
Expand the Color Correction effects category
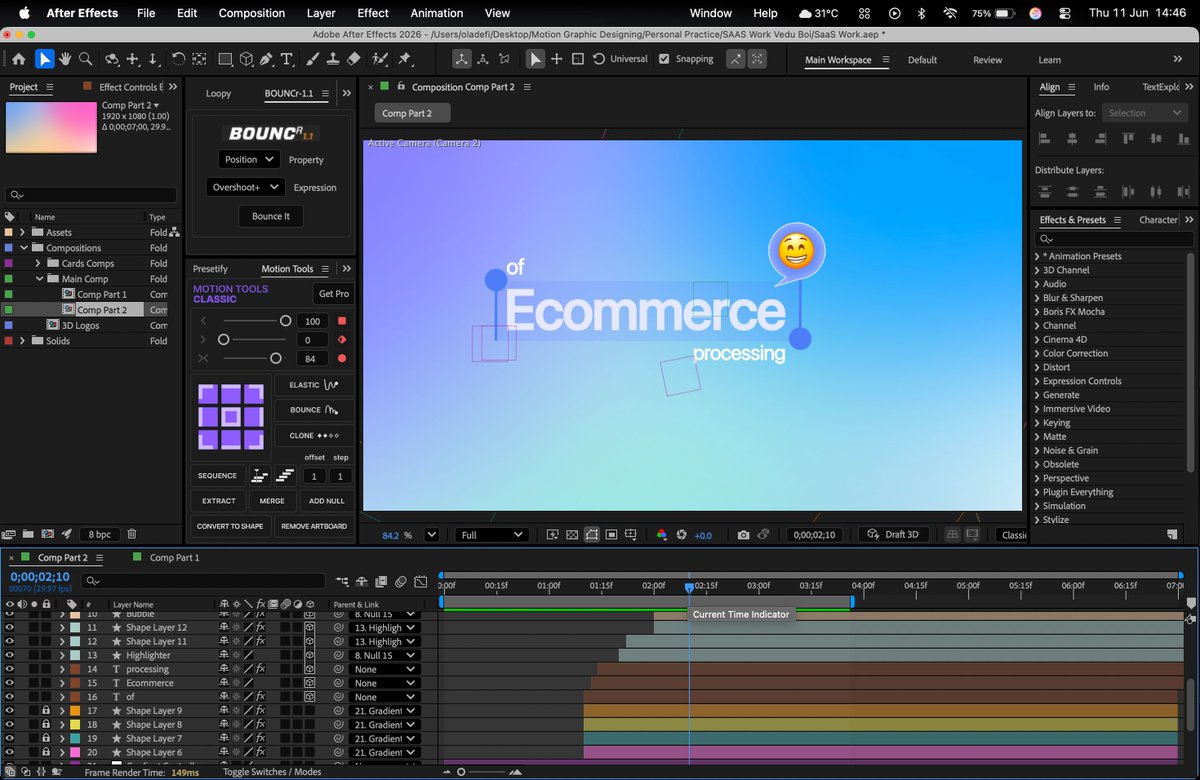point(1037,353)
